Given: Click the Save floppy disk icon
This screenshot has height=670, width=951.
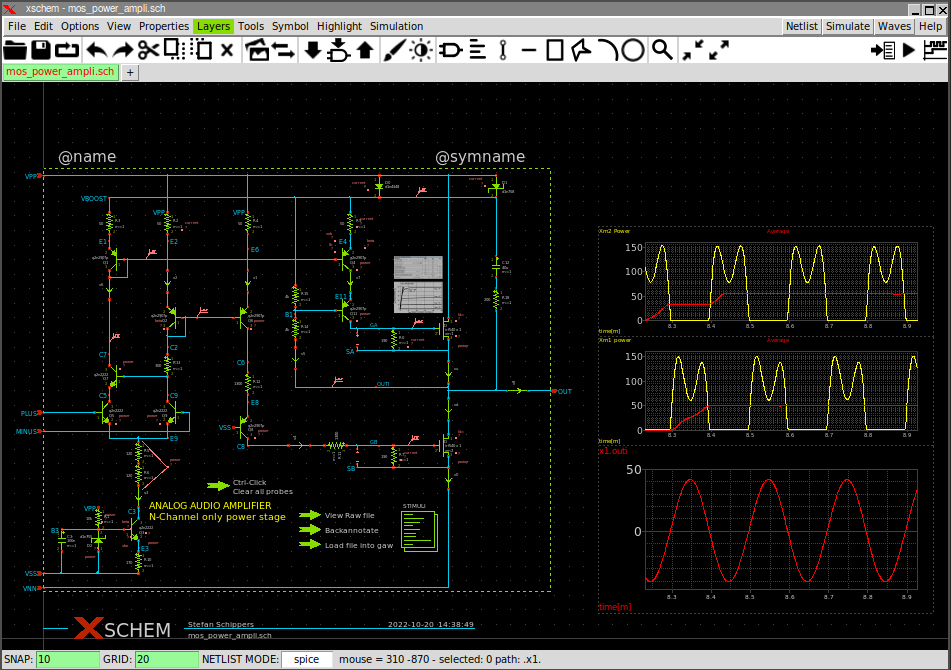Looking at the screenshot, I should pyautogui.click(x=41, y=49).
